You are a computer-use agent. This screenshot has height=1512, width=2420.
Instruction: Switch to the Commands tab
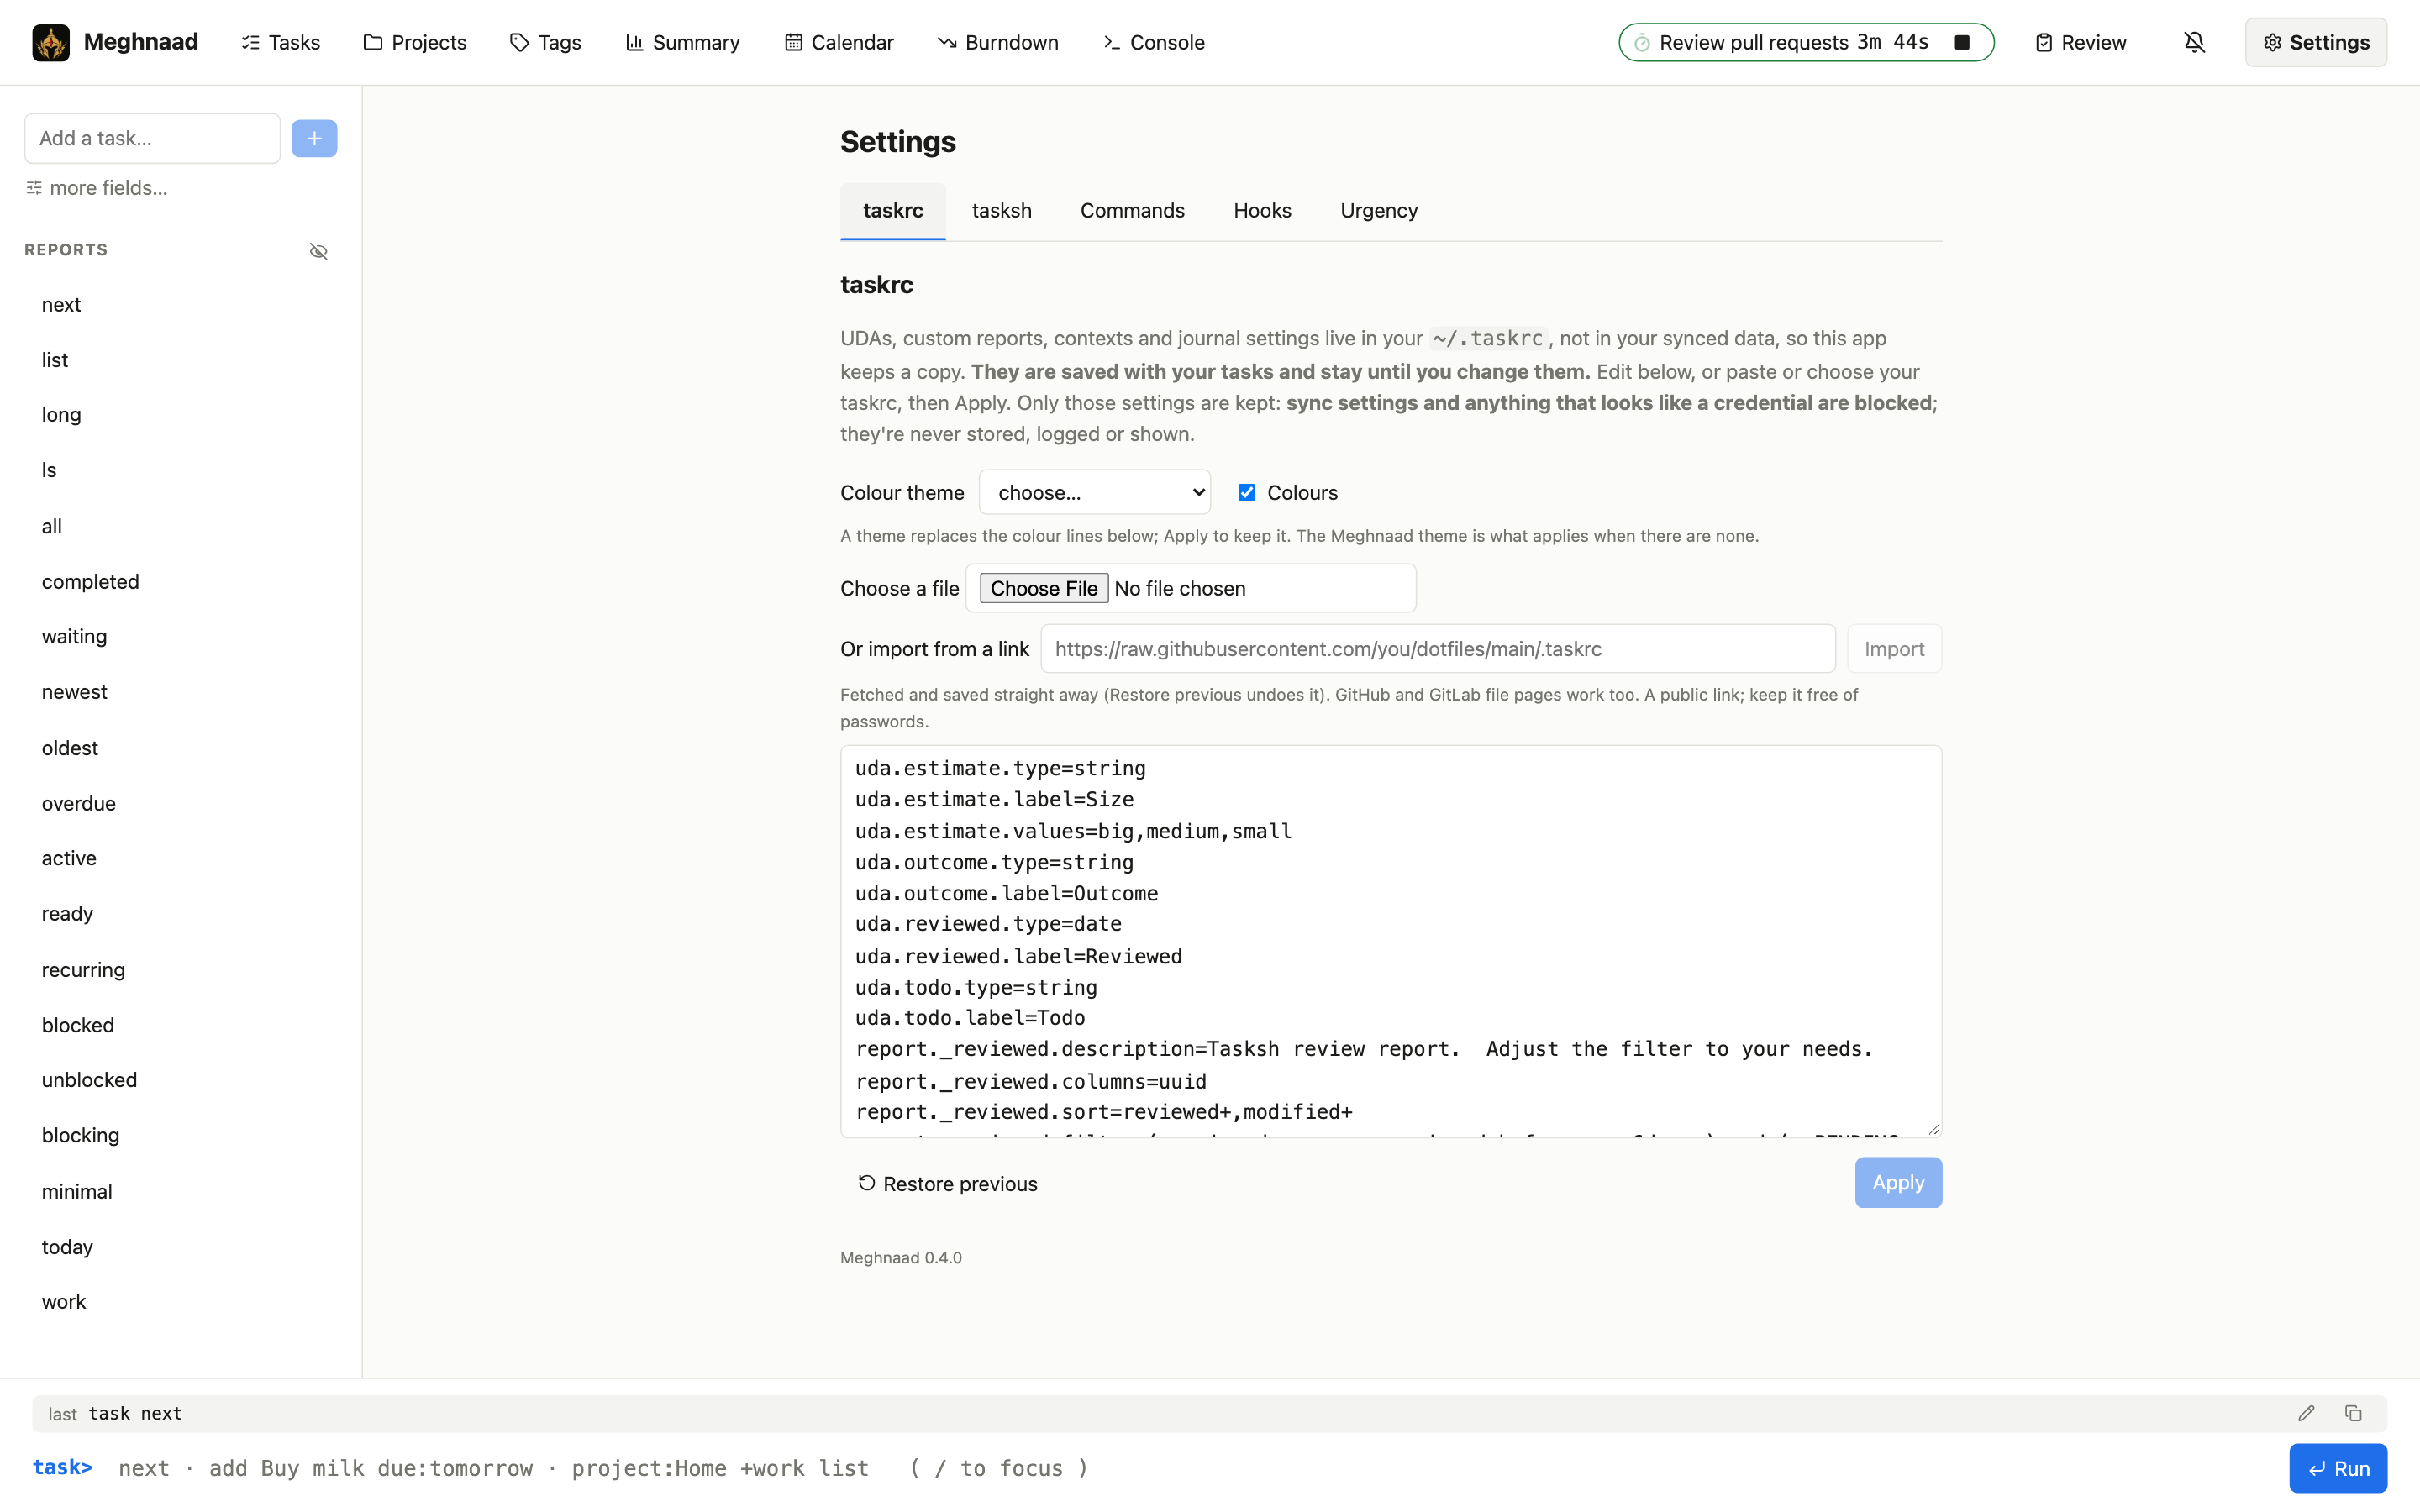[1132, 211]
